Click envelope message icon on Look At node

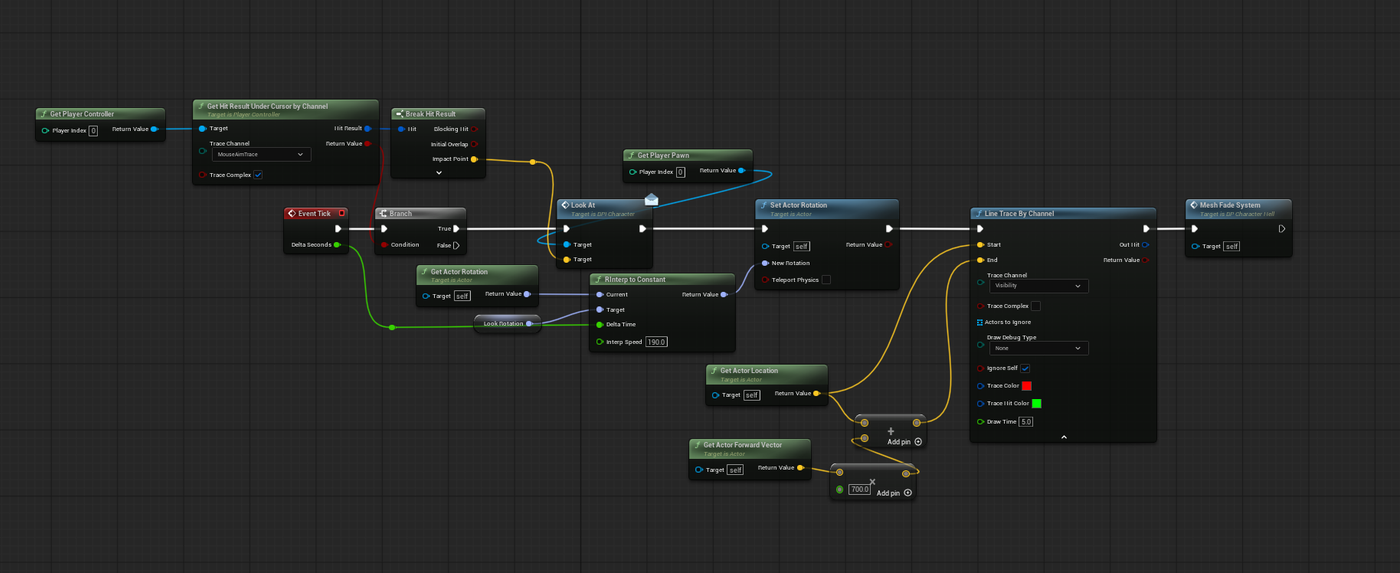click(x=652, y=200)
